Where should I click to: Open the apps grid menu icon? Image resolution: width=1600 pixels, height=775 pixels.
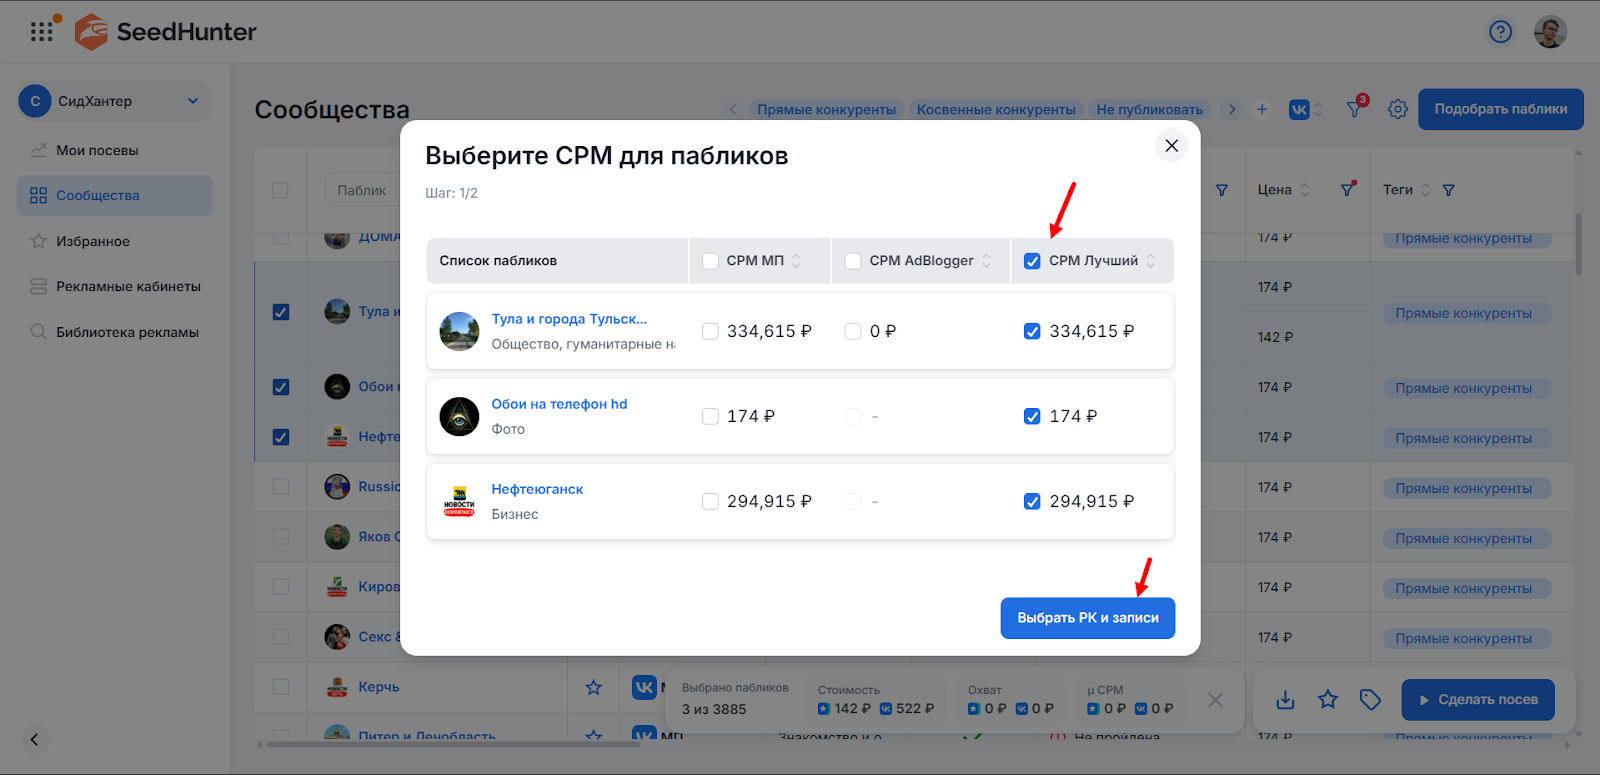point(42,32)
